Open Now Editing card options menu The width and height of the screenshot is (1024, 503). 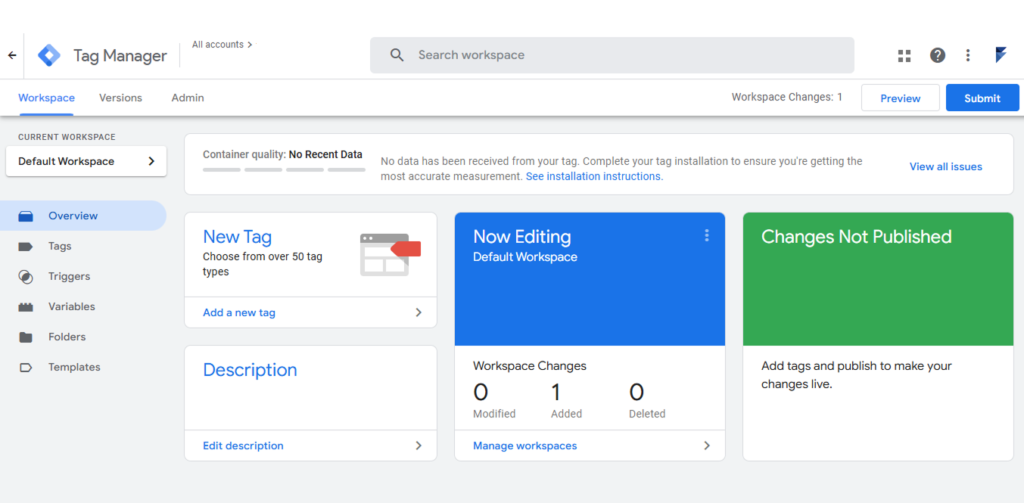[x=706, y=236]
